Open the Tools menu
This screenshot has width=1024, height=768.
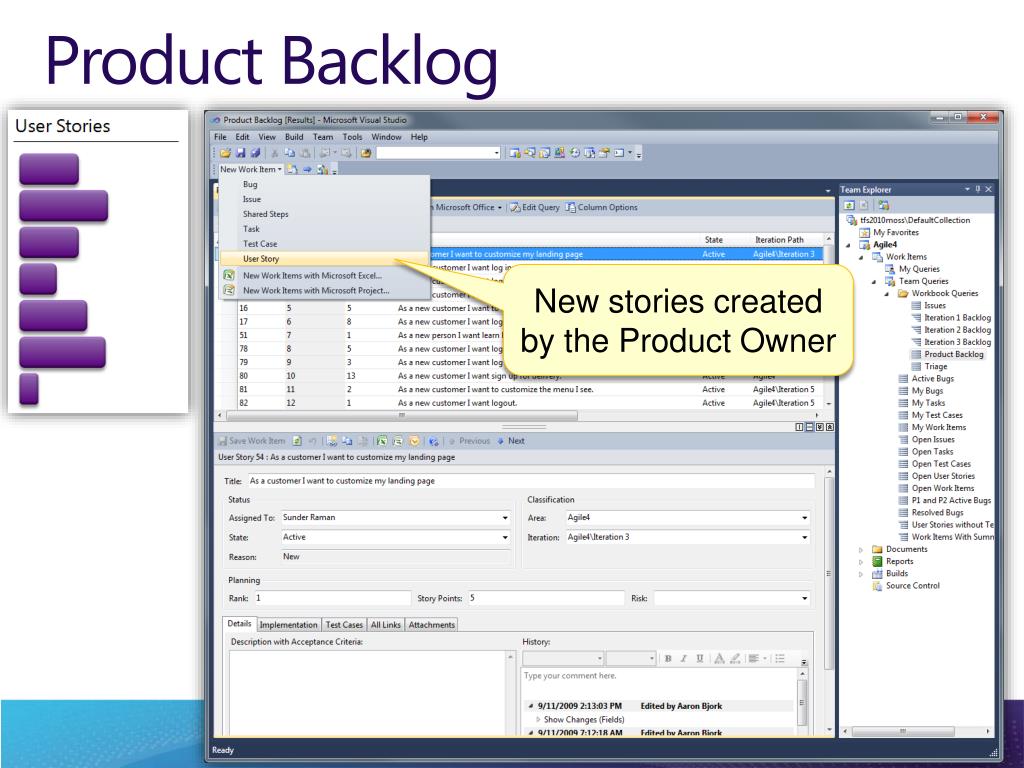[x=352, y=137]
